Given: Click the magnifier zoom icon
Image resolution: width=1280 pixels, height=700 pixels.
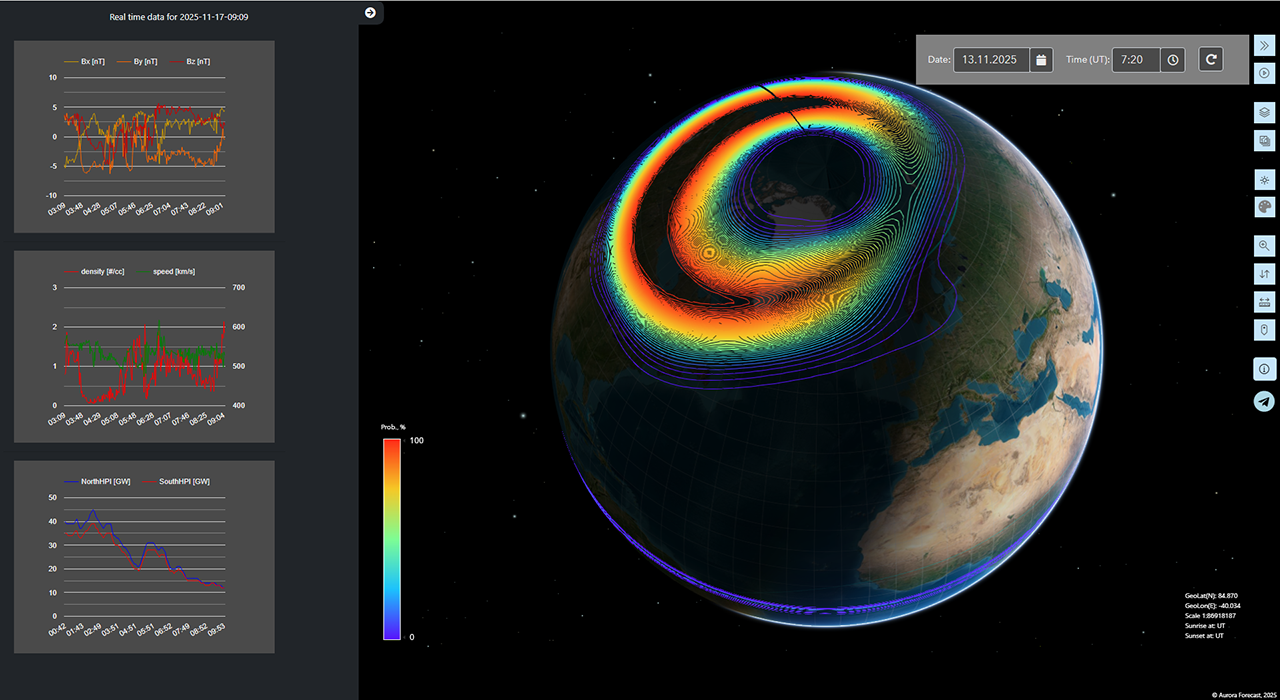Looking at the screenshot, I should (x=1264, y=245).
